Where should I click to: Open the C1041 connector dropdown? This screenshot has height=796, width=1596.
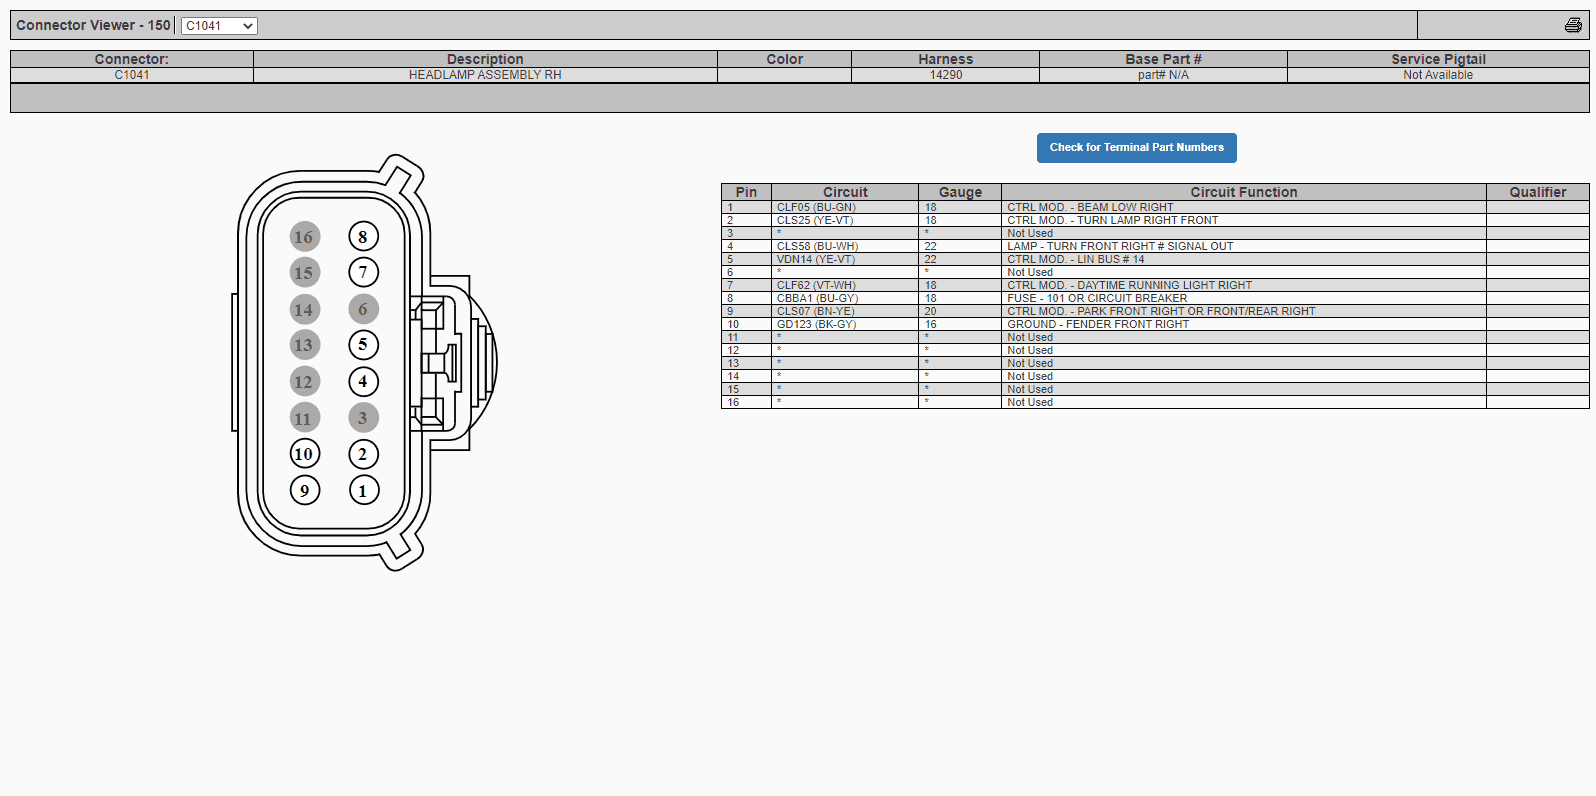coord(219,26)
